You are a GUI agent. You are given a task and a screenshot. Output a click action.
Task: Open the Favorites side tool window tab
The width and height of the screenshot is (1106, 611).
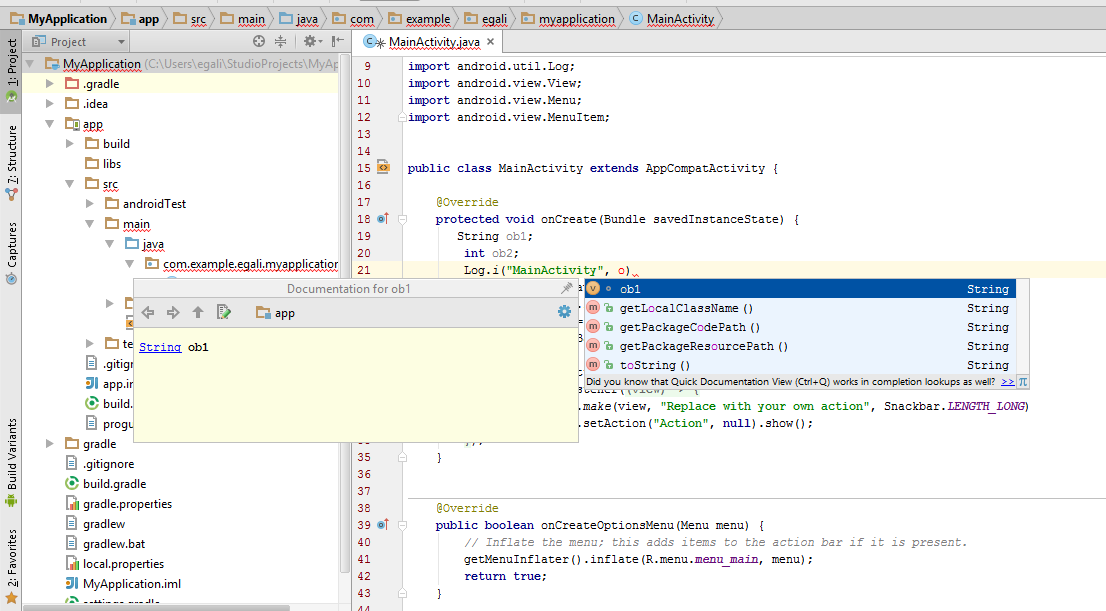click(11, 567)
